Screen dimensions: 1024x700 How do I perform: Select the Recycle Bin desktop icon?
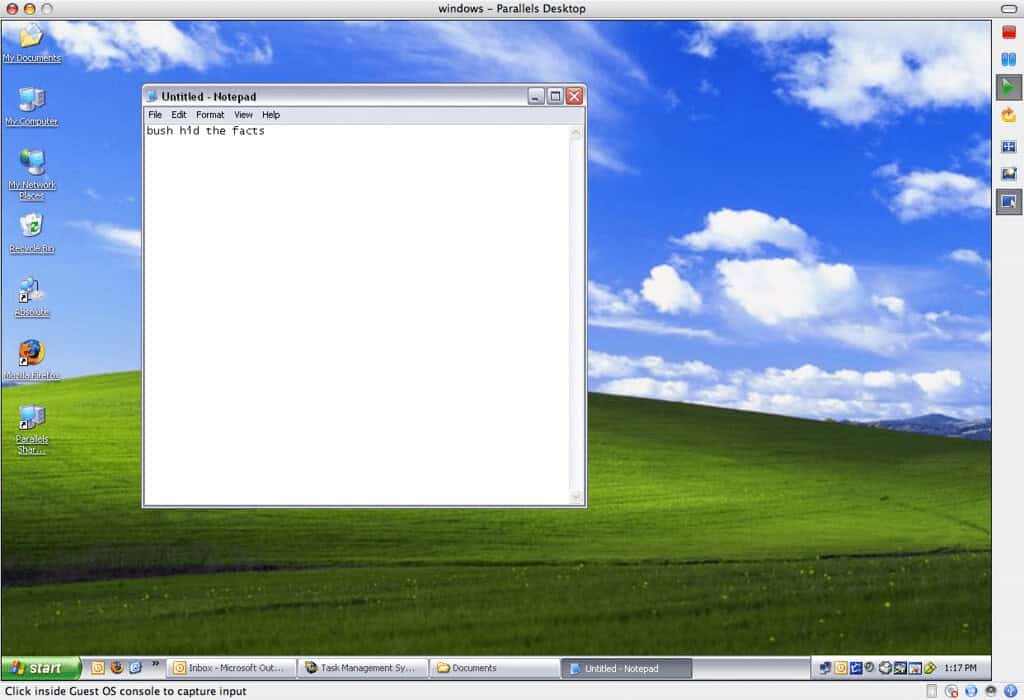pyautogui.click(x=31, y=233)
